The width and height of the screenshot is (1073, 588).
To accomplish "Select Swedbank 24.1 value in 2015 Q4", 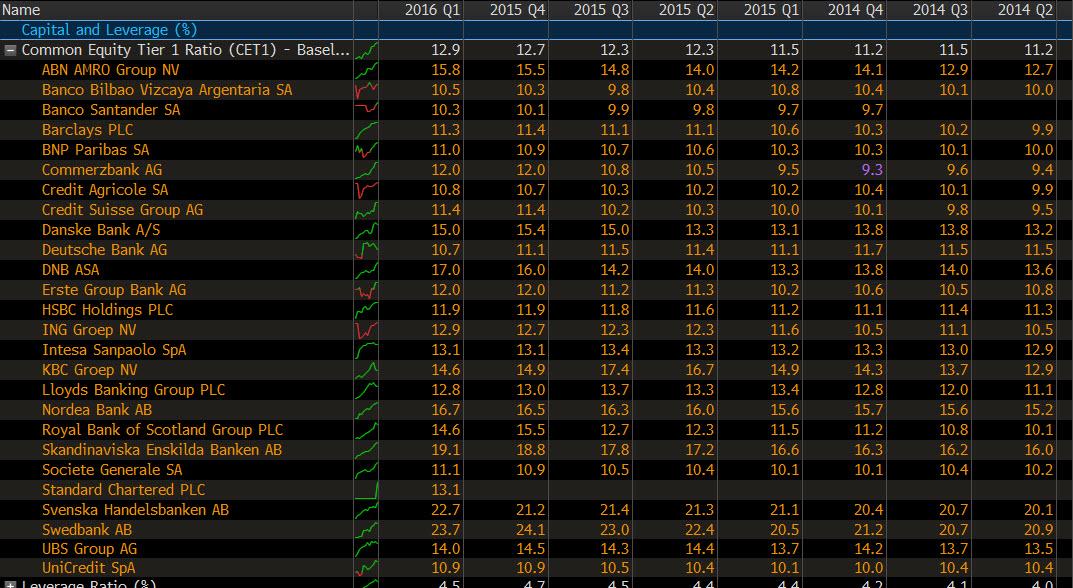I will 531,530.
